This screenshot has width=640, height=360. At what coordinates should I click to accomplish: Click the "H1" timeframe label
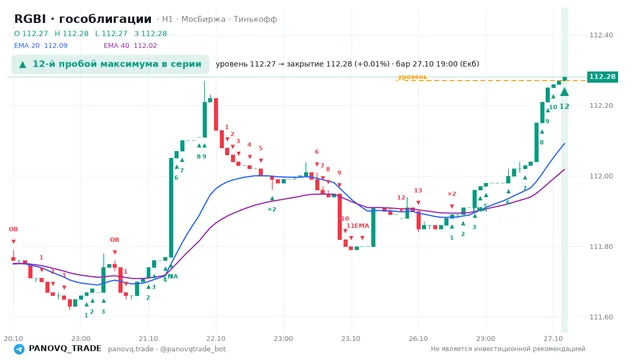point(167,19)
